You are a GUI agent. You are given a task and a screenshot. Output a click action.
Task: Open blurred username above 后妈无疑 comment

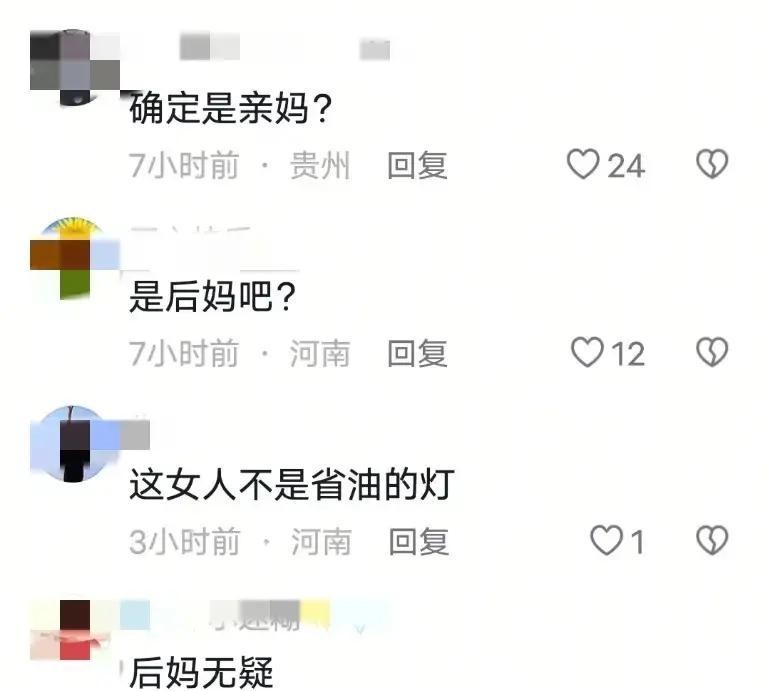(255, 616)
